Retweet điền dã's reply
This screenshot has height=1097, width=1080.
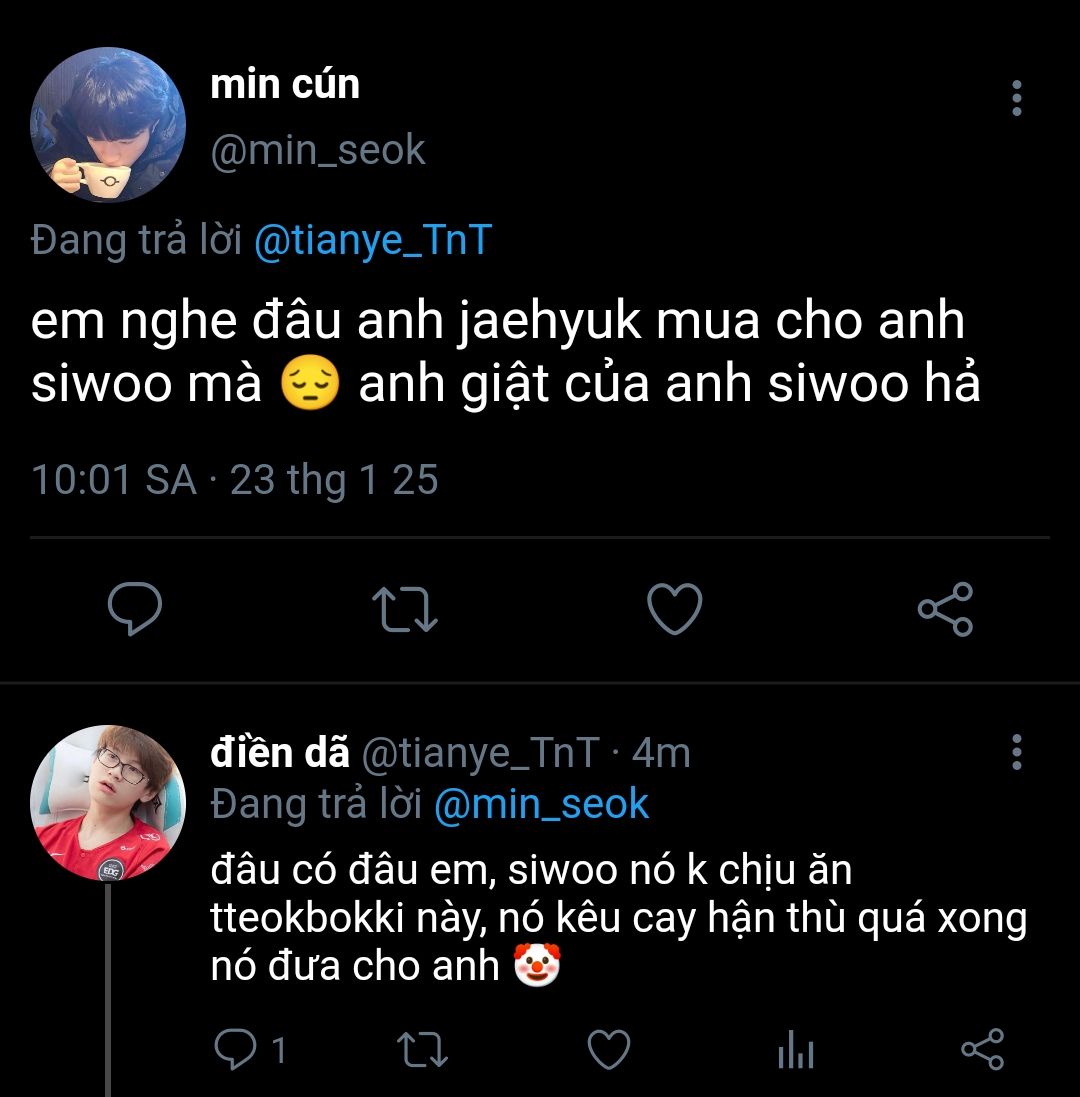[422, 1050]
